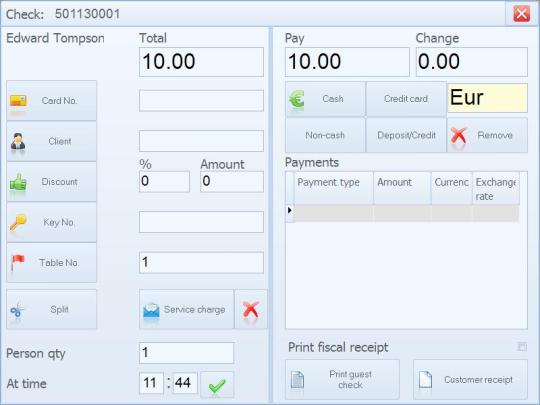This screenshot has height=405, width=540.
Task: Click the minutes field showing 44
Action: [x=185, y=383]
